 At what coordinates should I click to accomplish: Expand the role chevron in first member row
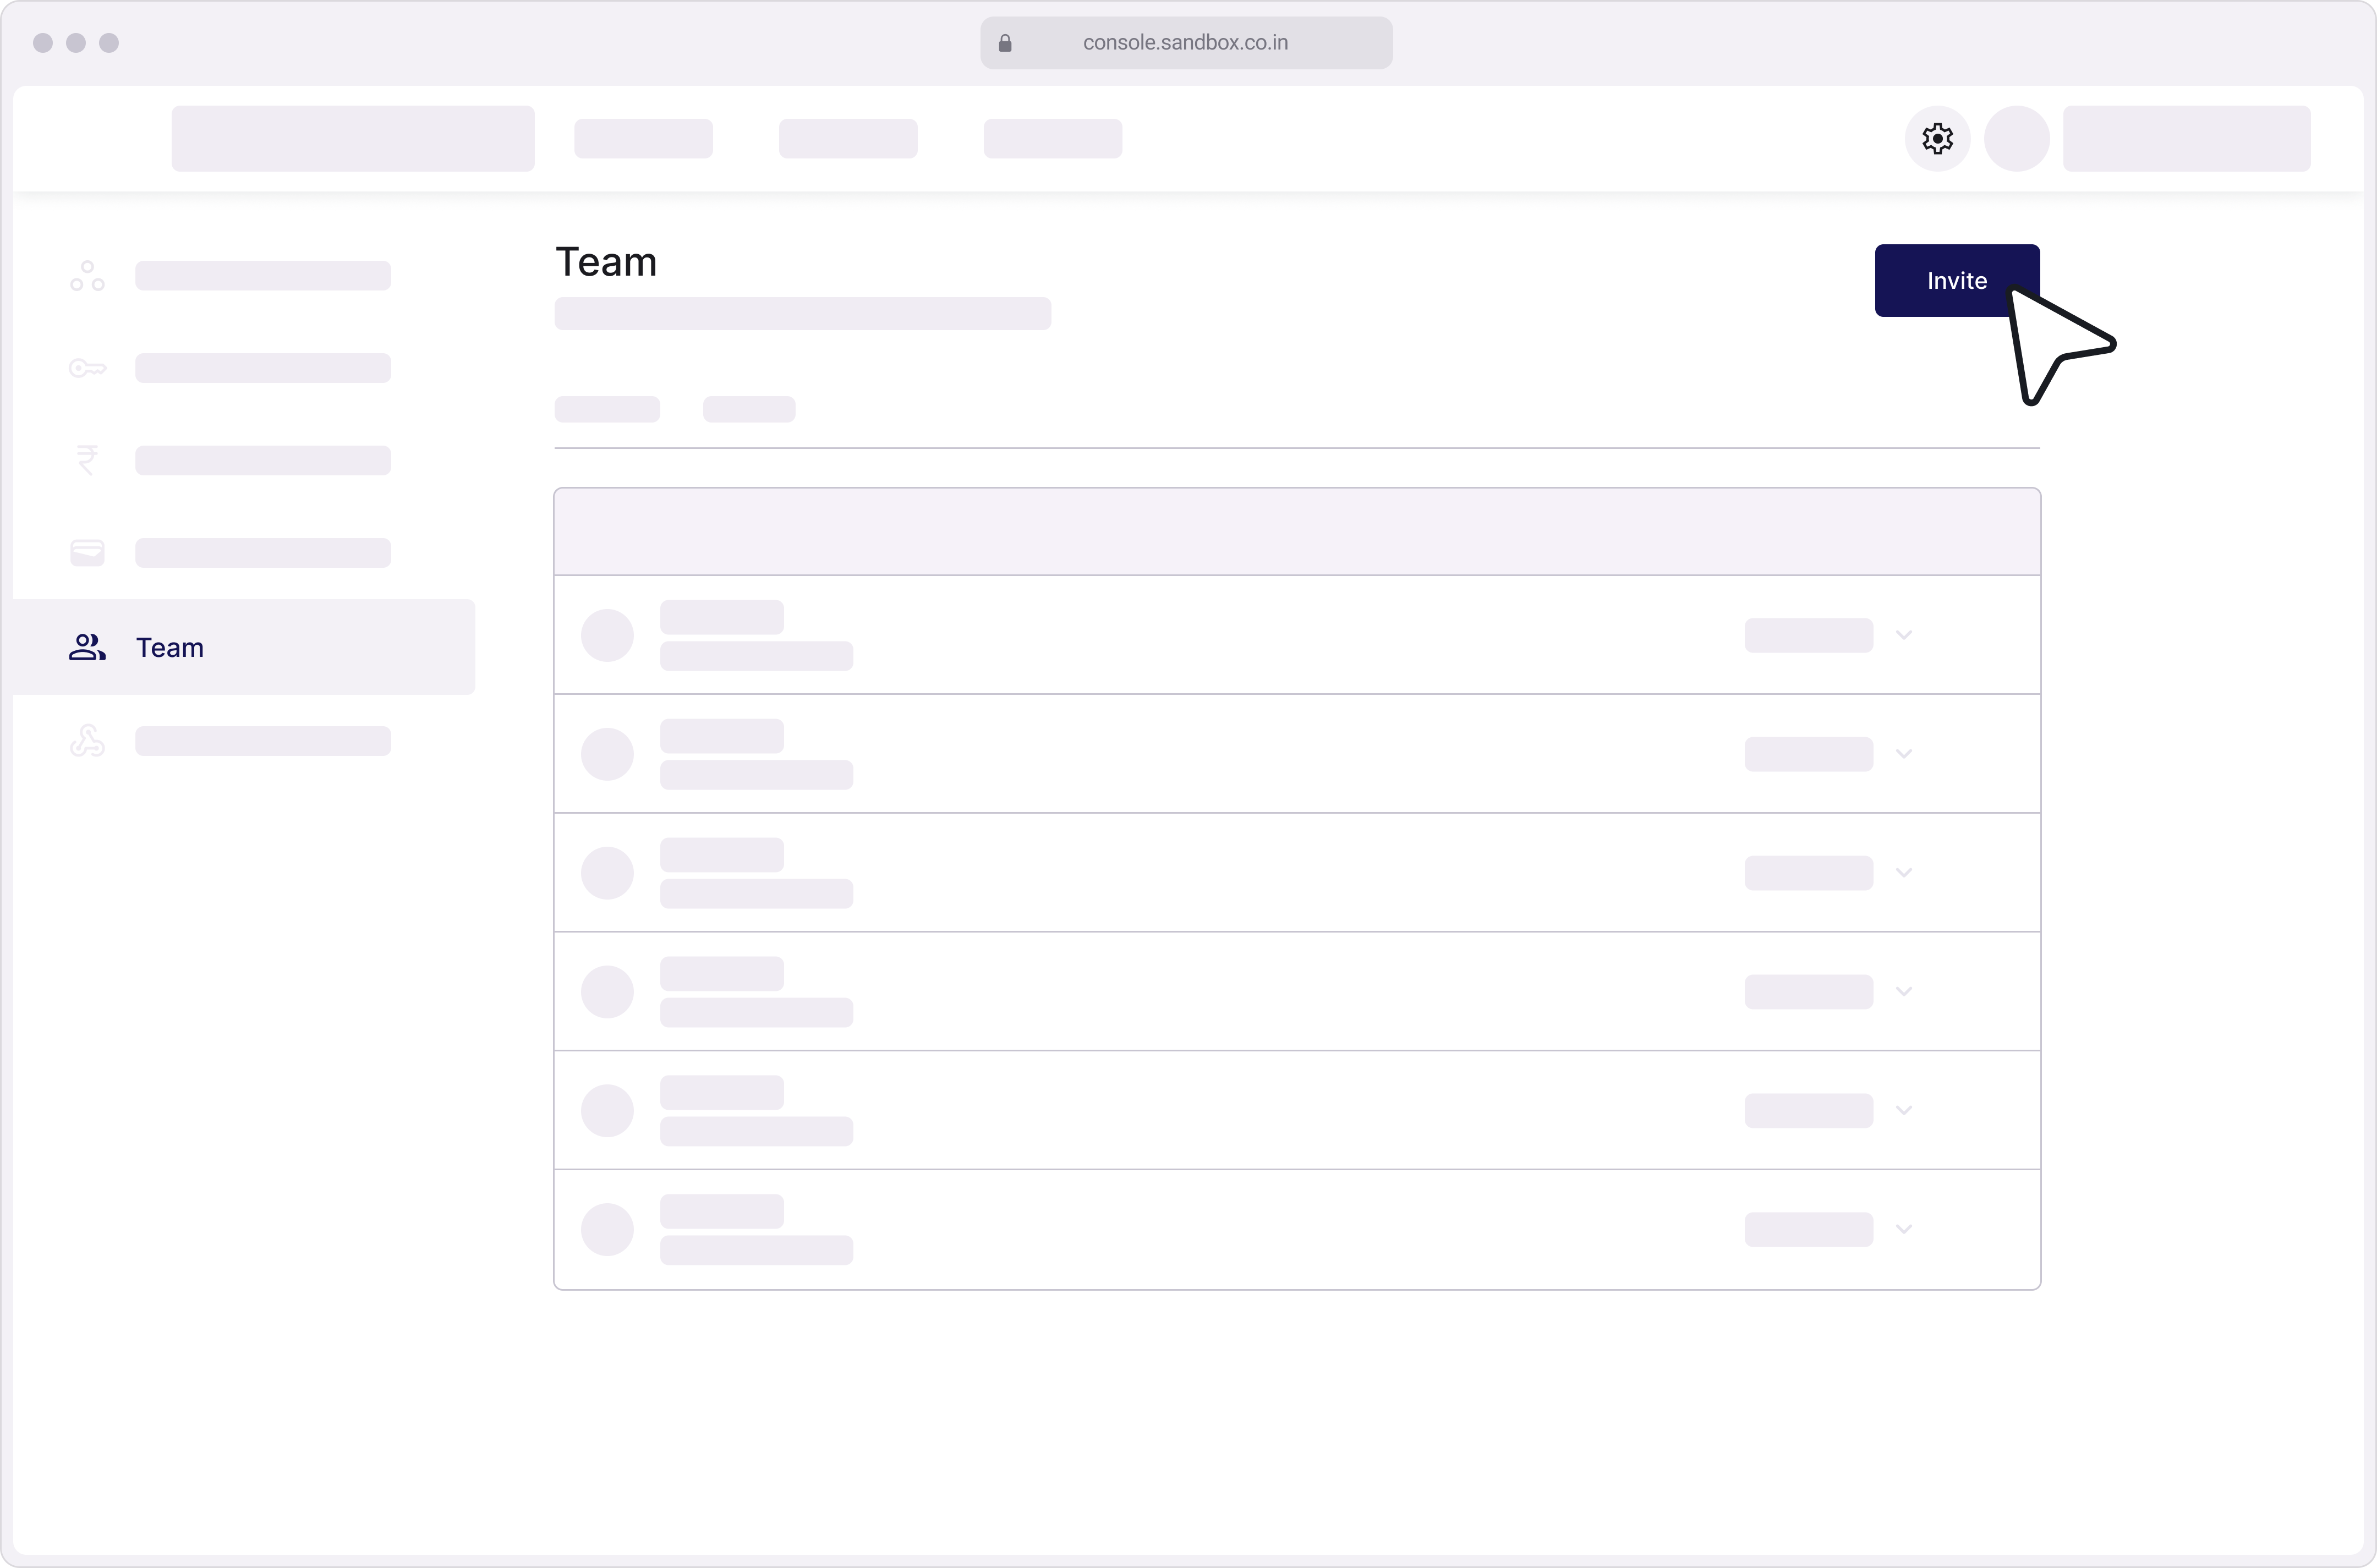1903,635
